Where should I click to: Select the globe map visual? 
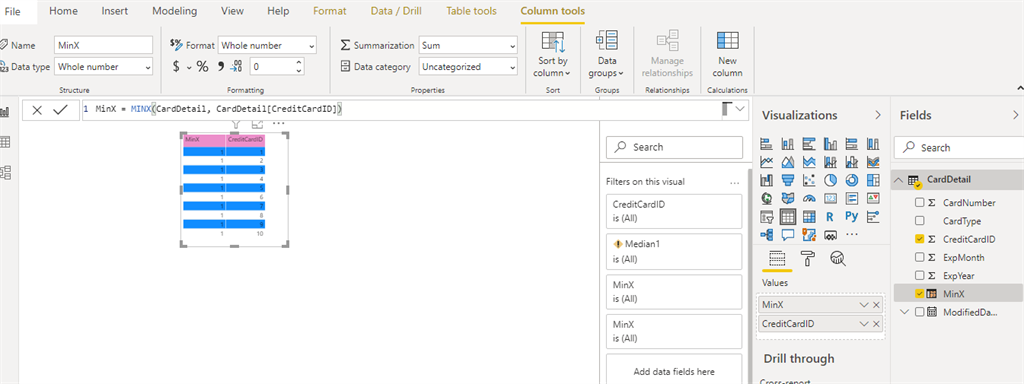click(x=767, y=198)
